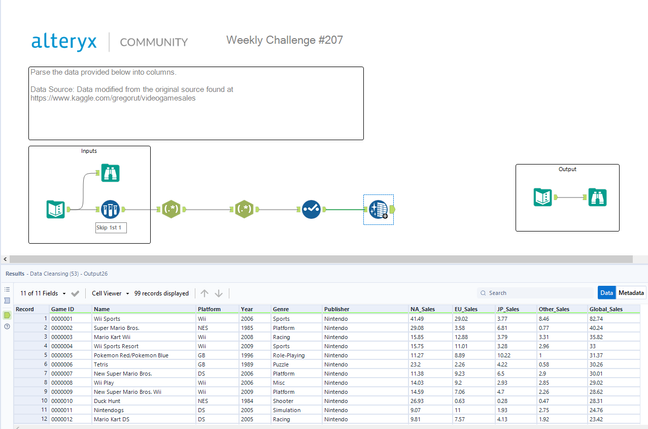Click the JP_Sales column header
Viewport: 648px width, 429px height.
(x=516, y=309)
